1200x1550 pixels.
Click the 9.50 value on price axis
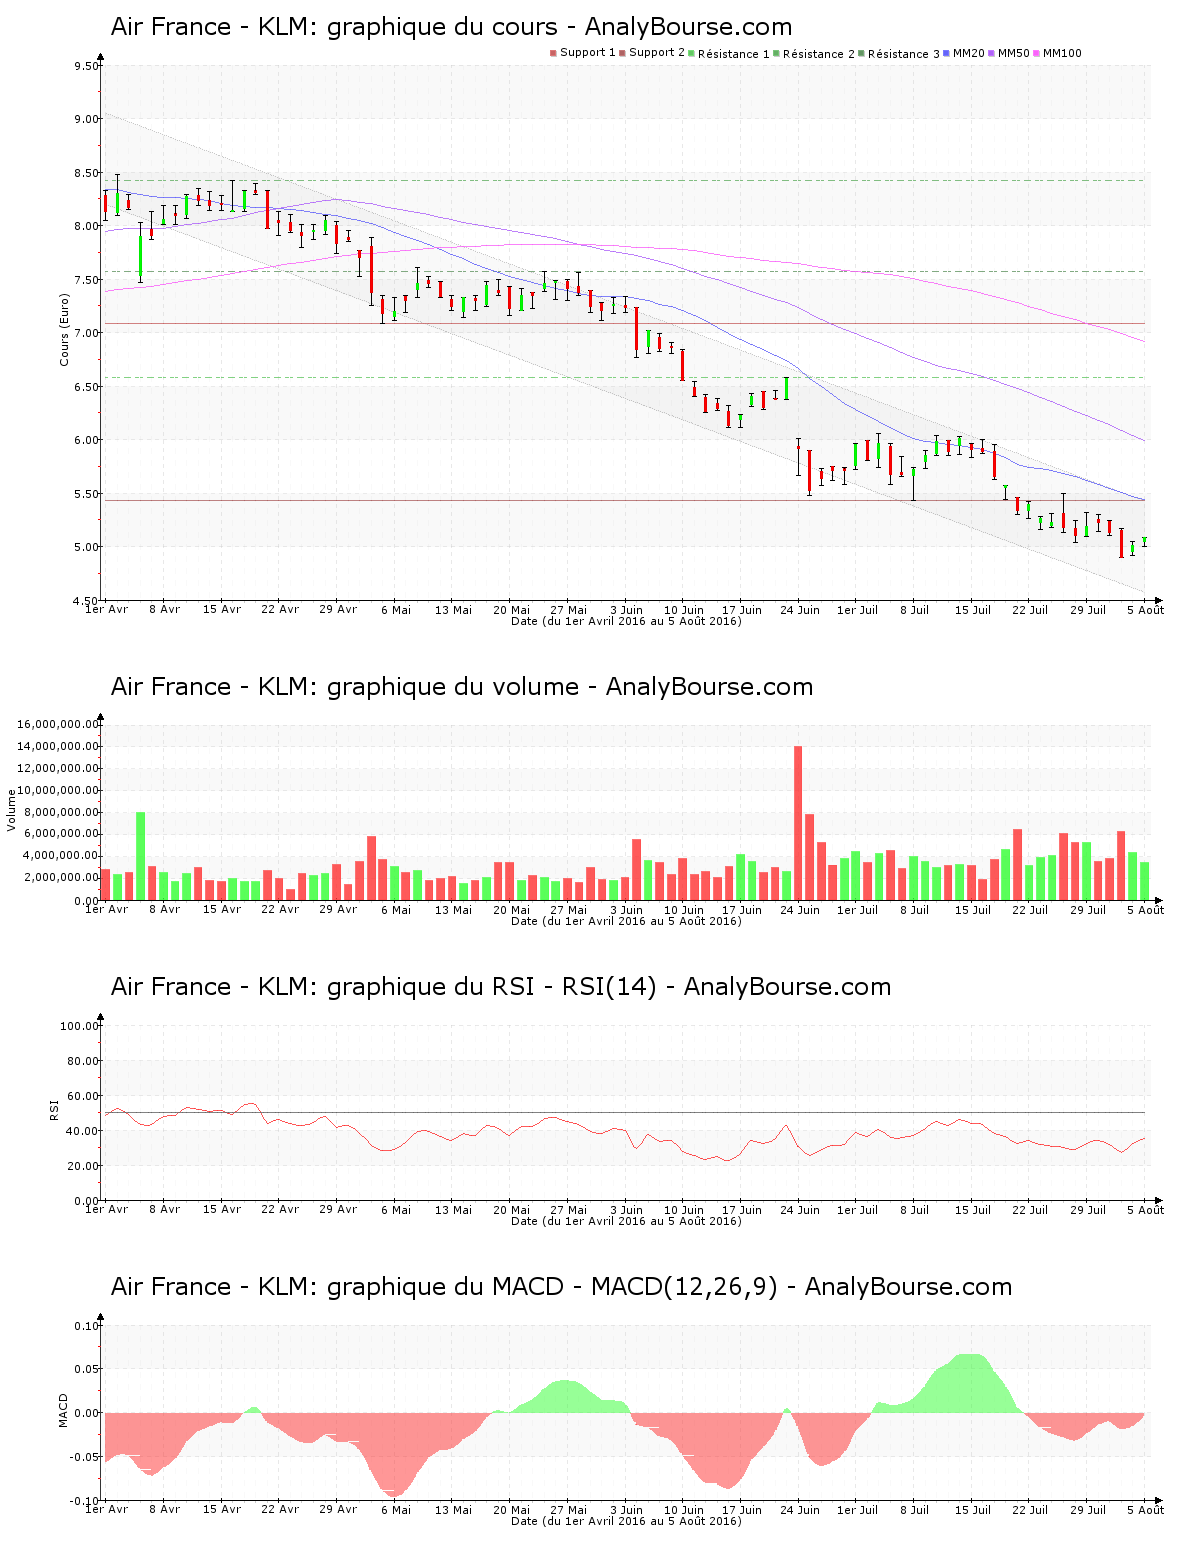click(x=87, y=66)
